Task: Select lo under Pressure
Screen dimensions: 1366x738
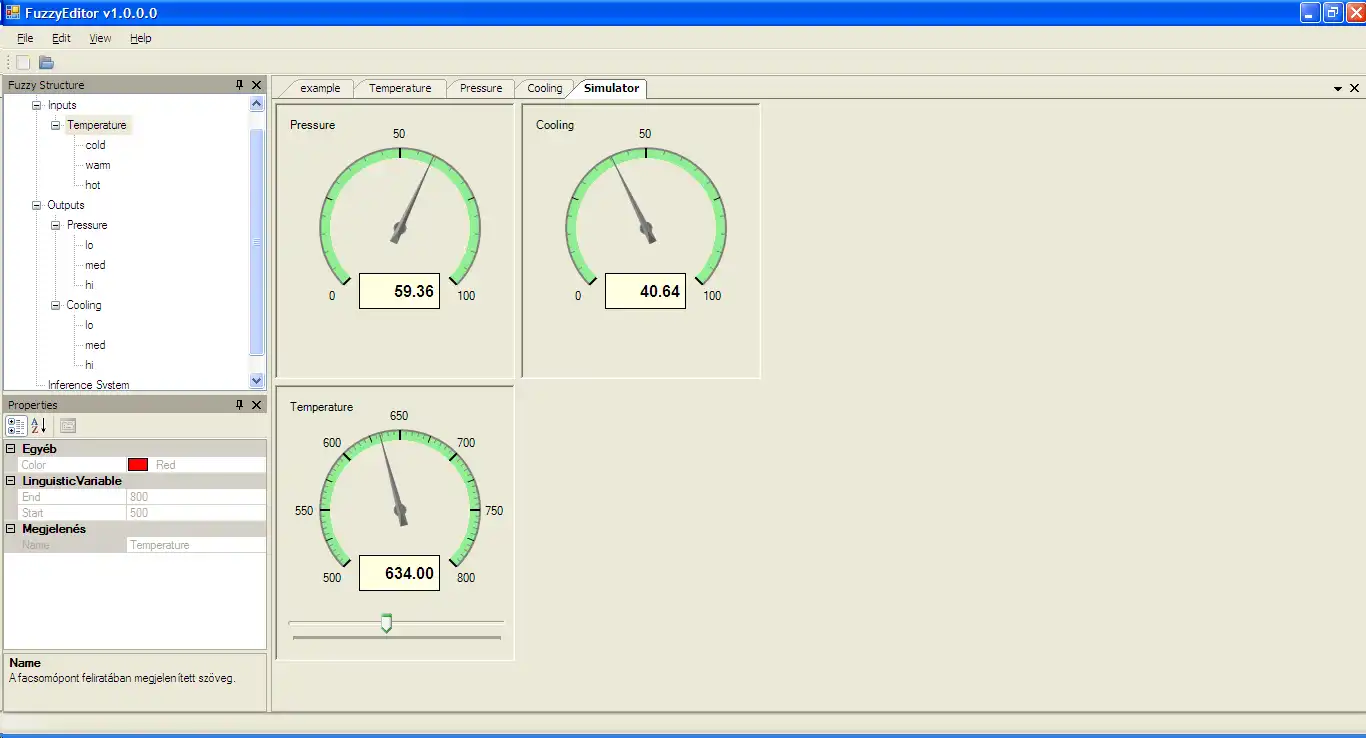Action: pos(89,245)
